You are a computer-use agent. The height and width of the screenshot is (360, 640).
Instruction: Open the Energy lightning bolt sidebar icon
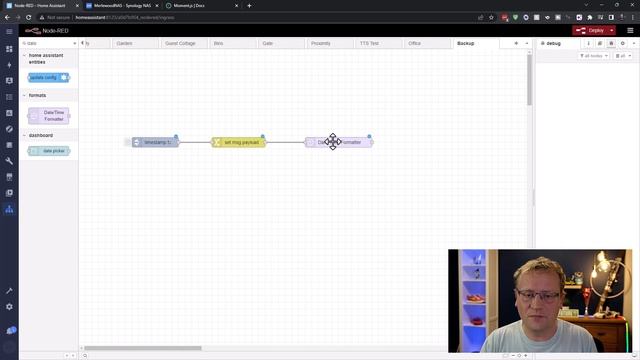pyautogui.click(x=9, y=65)
